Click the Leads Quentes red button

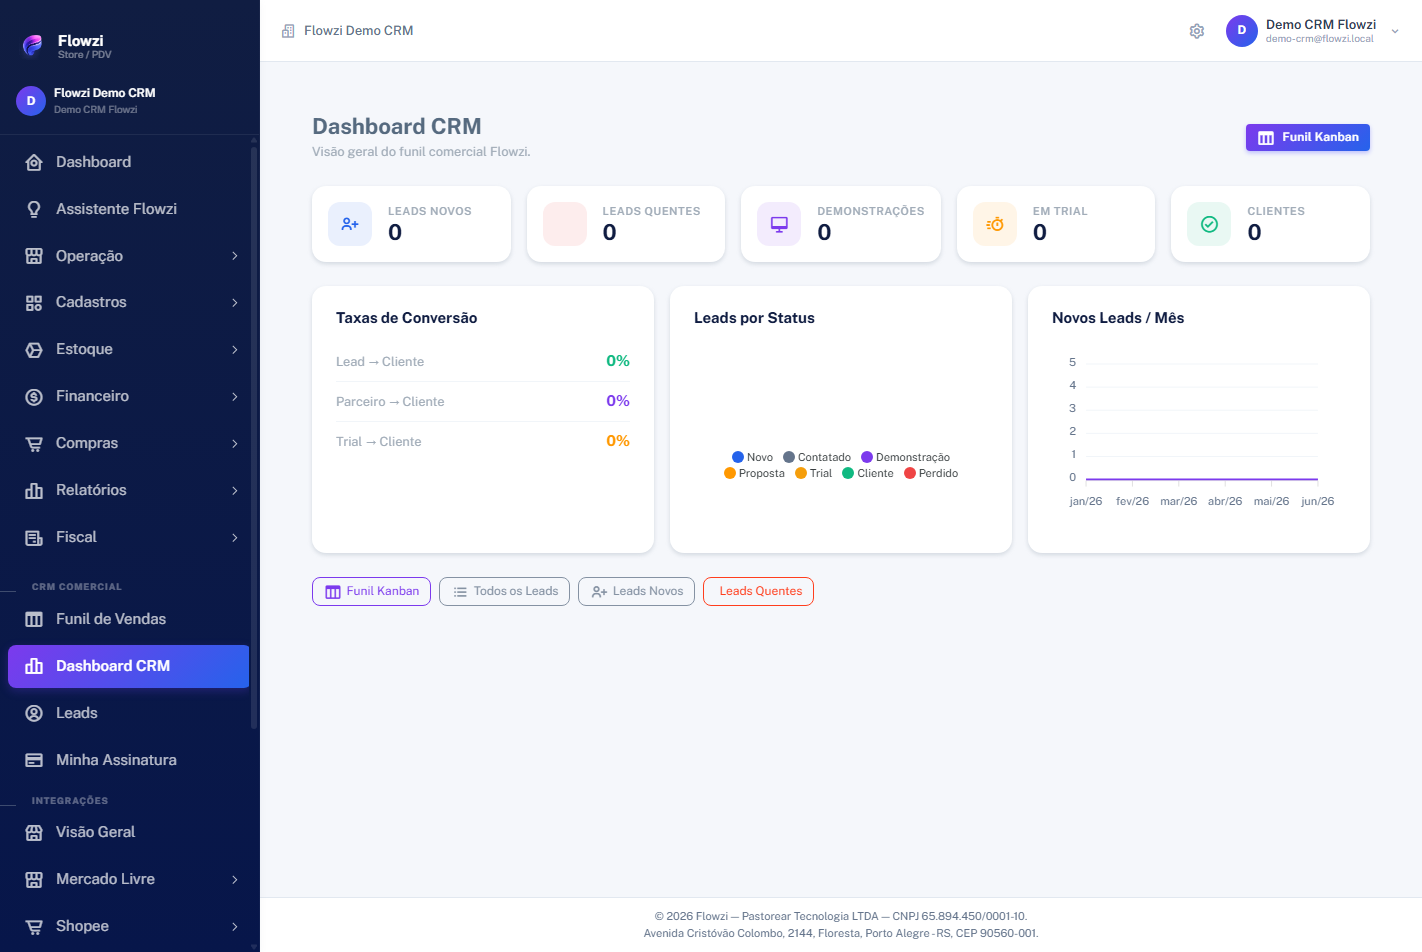click(759, 591)
